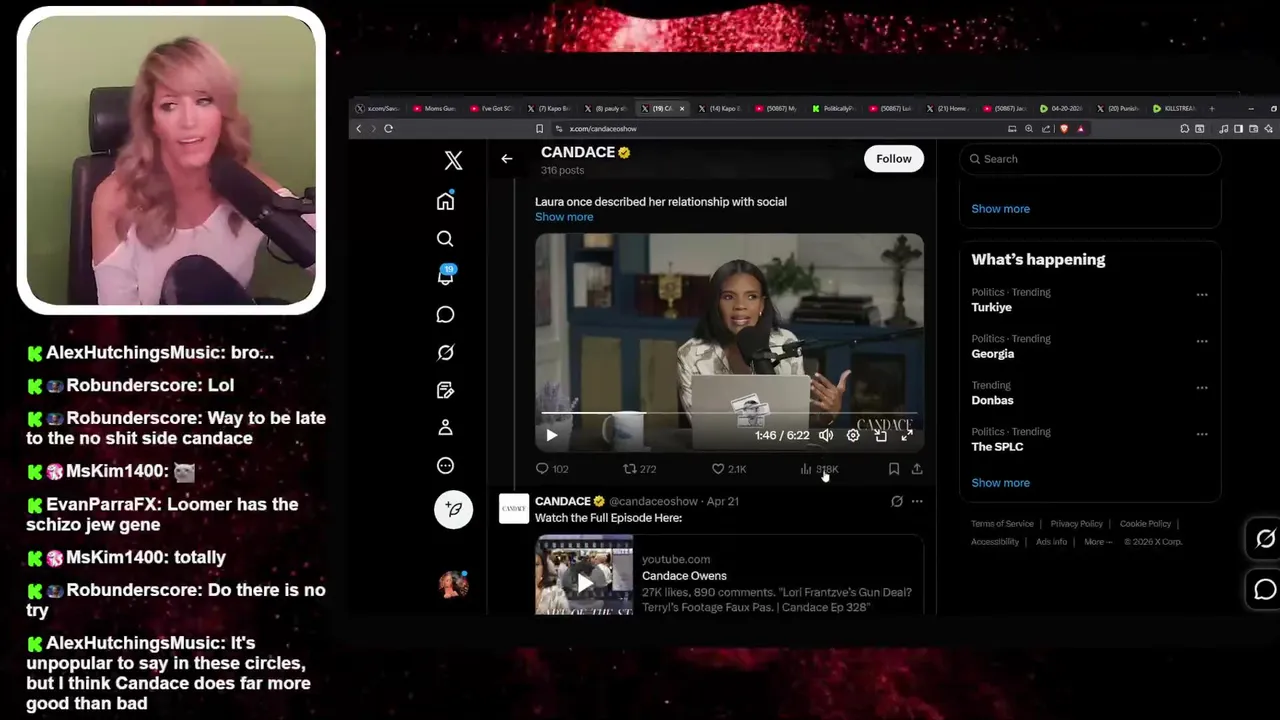Viewport: 1280px width, 720px height.
Task: Open more options for The SPLC trend
Action: point(1202,434)
